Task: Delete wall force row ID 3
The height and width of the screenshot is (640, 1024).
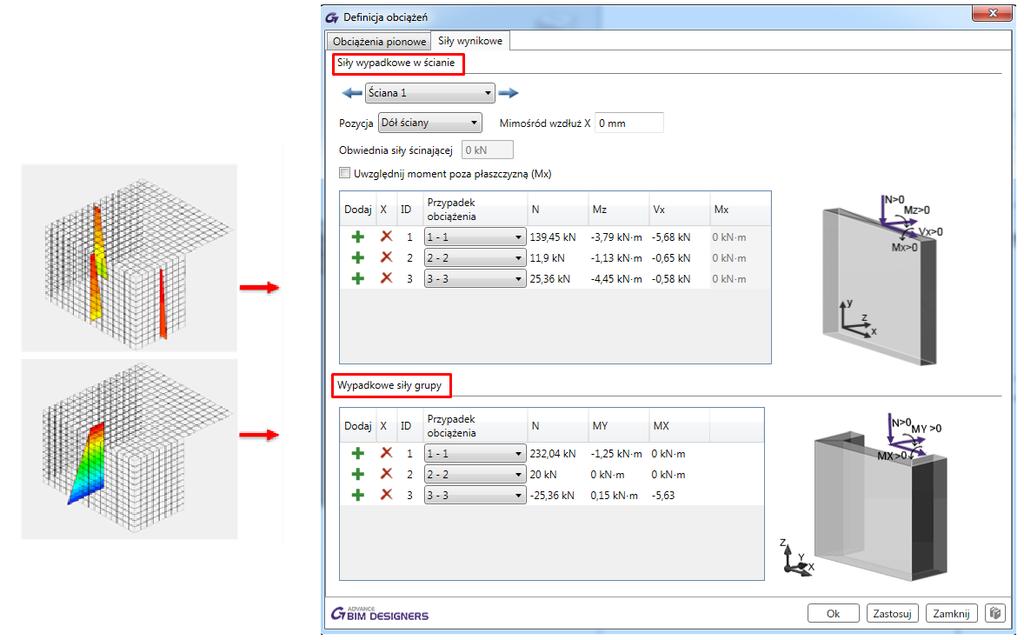Action: pos(386,278)
